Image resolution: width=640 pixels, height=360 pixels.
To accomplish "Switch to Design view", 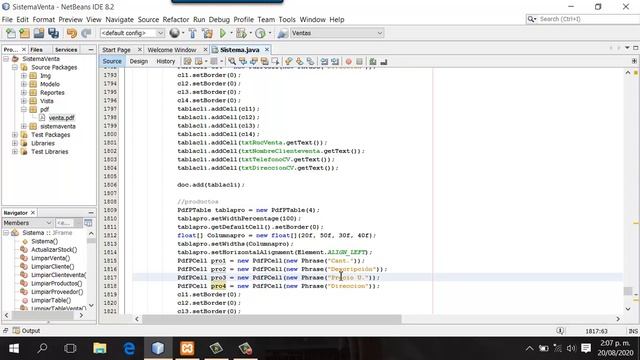I will [139, 61].
